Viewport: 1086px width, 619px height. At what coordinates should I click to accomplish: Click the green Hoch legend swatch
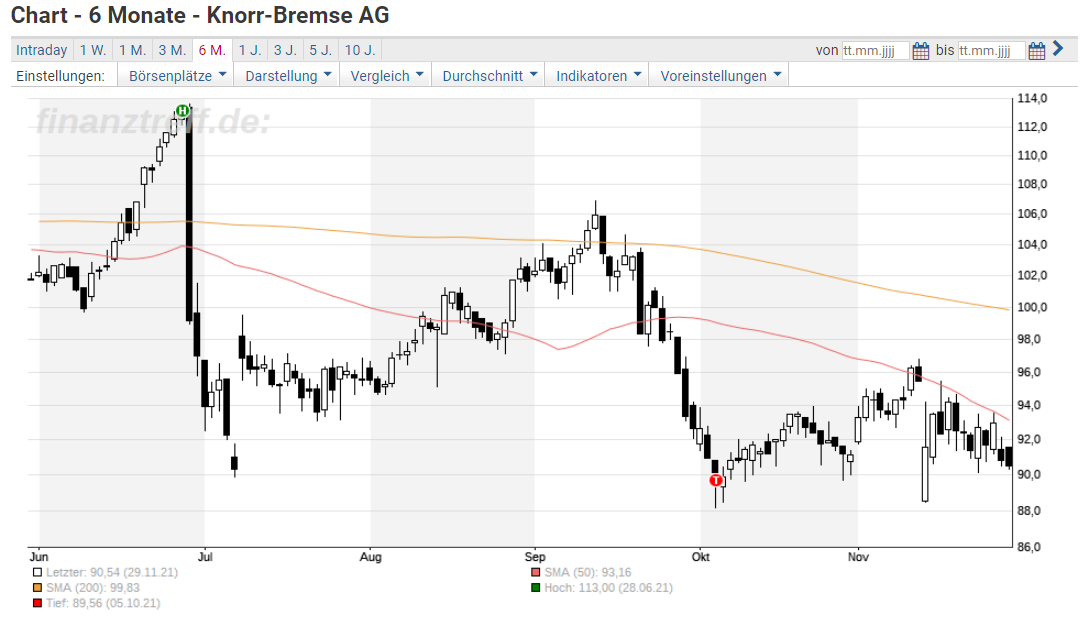click(535, 588)
